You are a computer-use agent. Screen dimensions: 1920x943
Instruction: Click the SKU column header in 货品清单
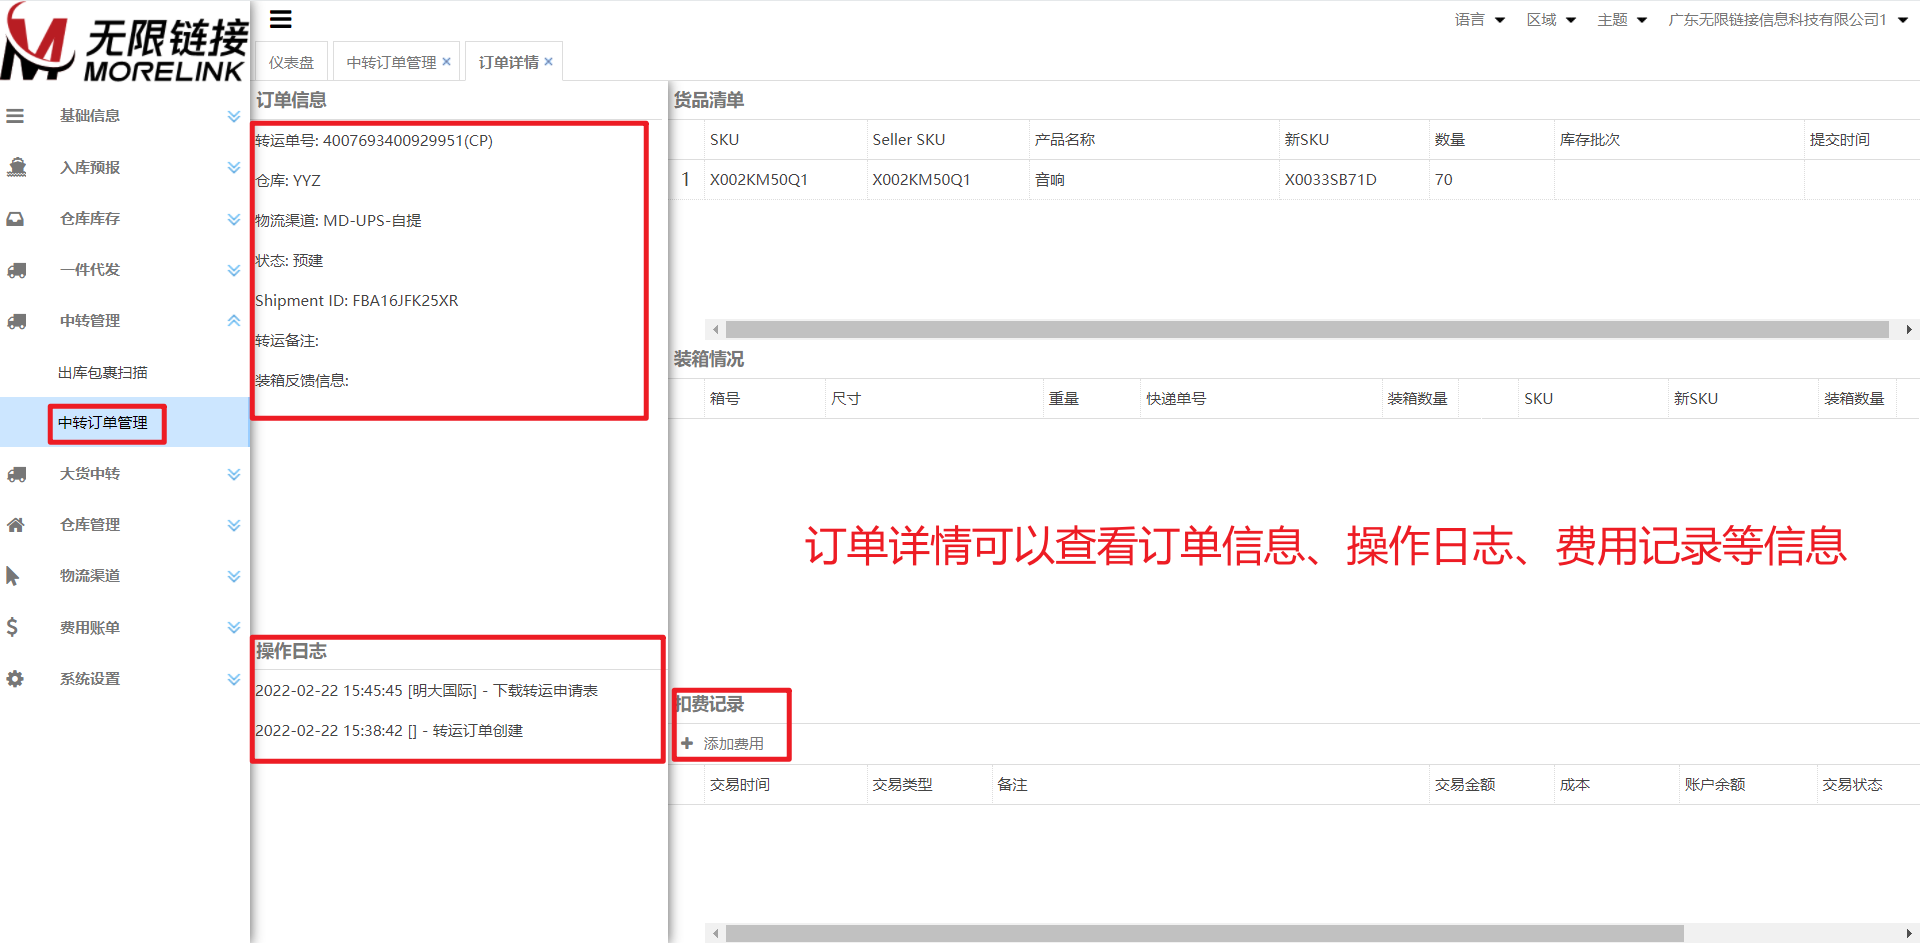[724, 140]
